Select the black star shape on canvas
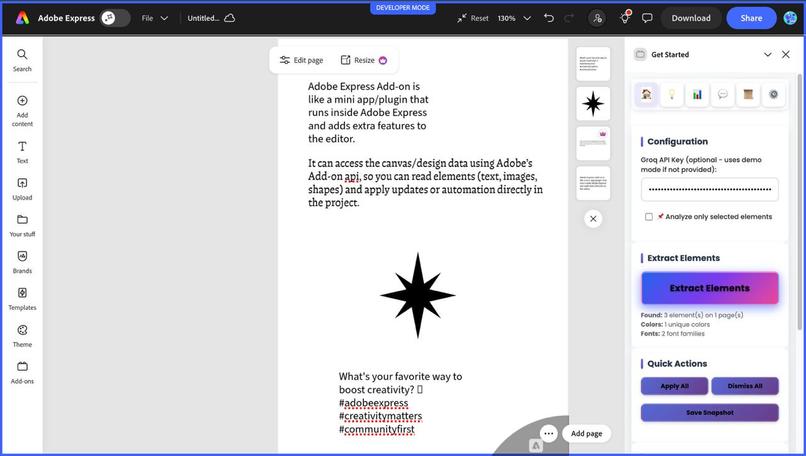 [x=418, y=295]
